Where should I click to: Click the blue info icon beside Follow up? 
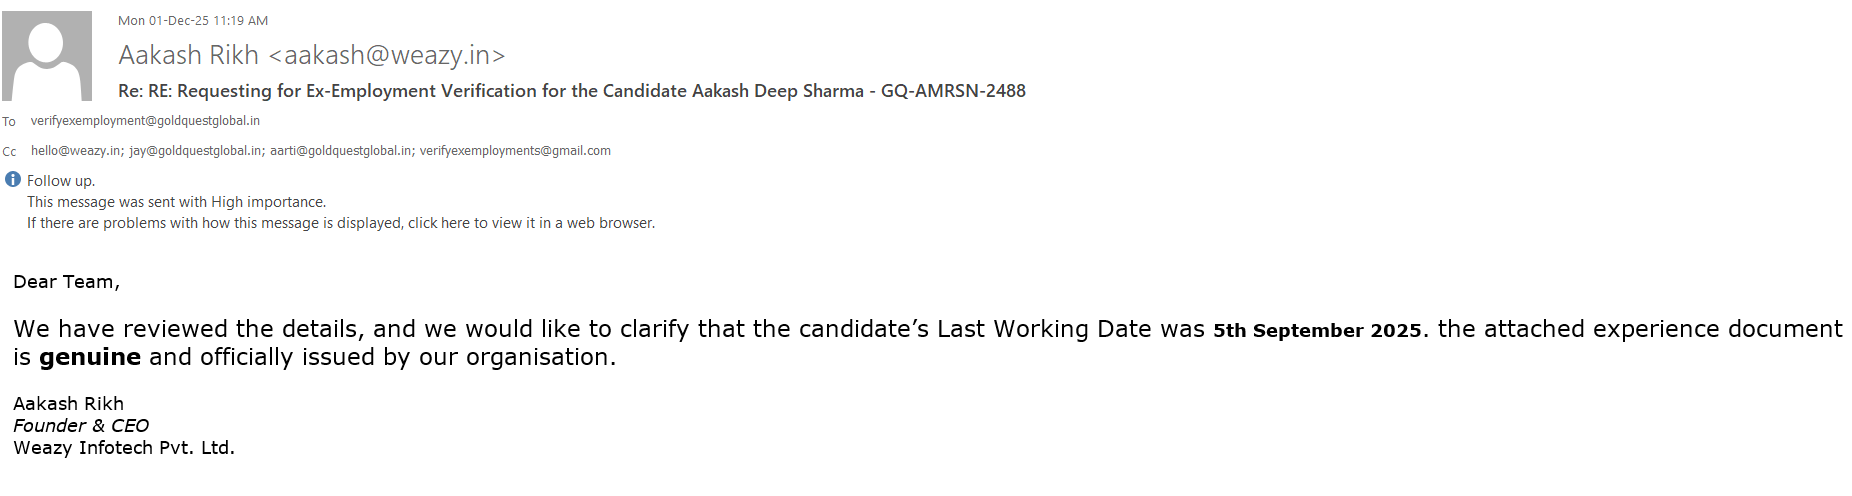pyautogui.click(x=13, y=180)
